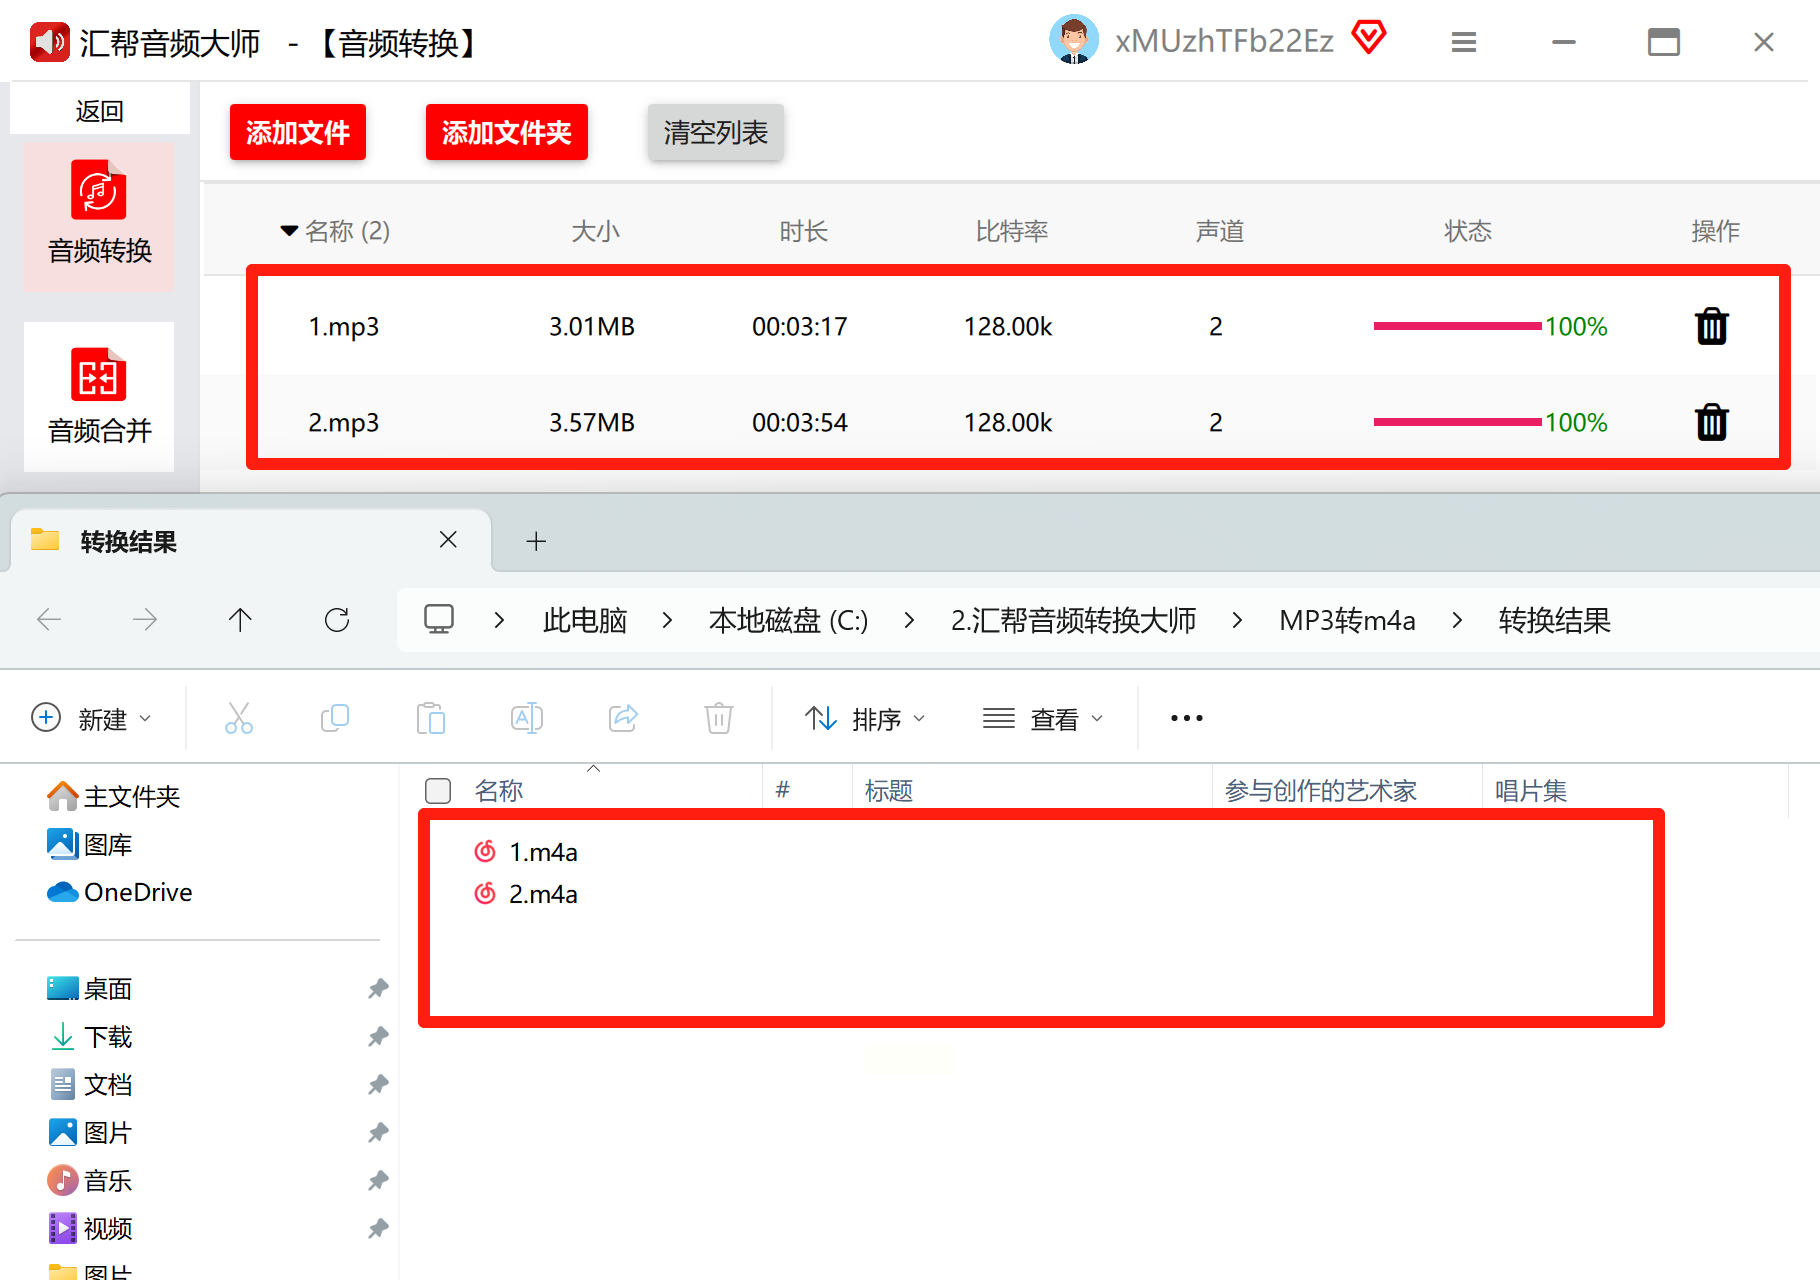Viewport: 1820px width, 1280px height.
Task: Delete the 2.mp3 row with trash icon
Action: (x=1712, y=422)
